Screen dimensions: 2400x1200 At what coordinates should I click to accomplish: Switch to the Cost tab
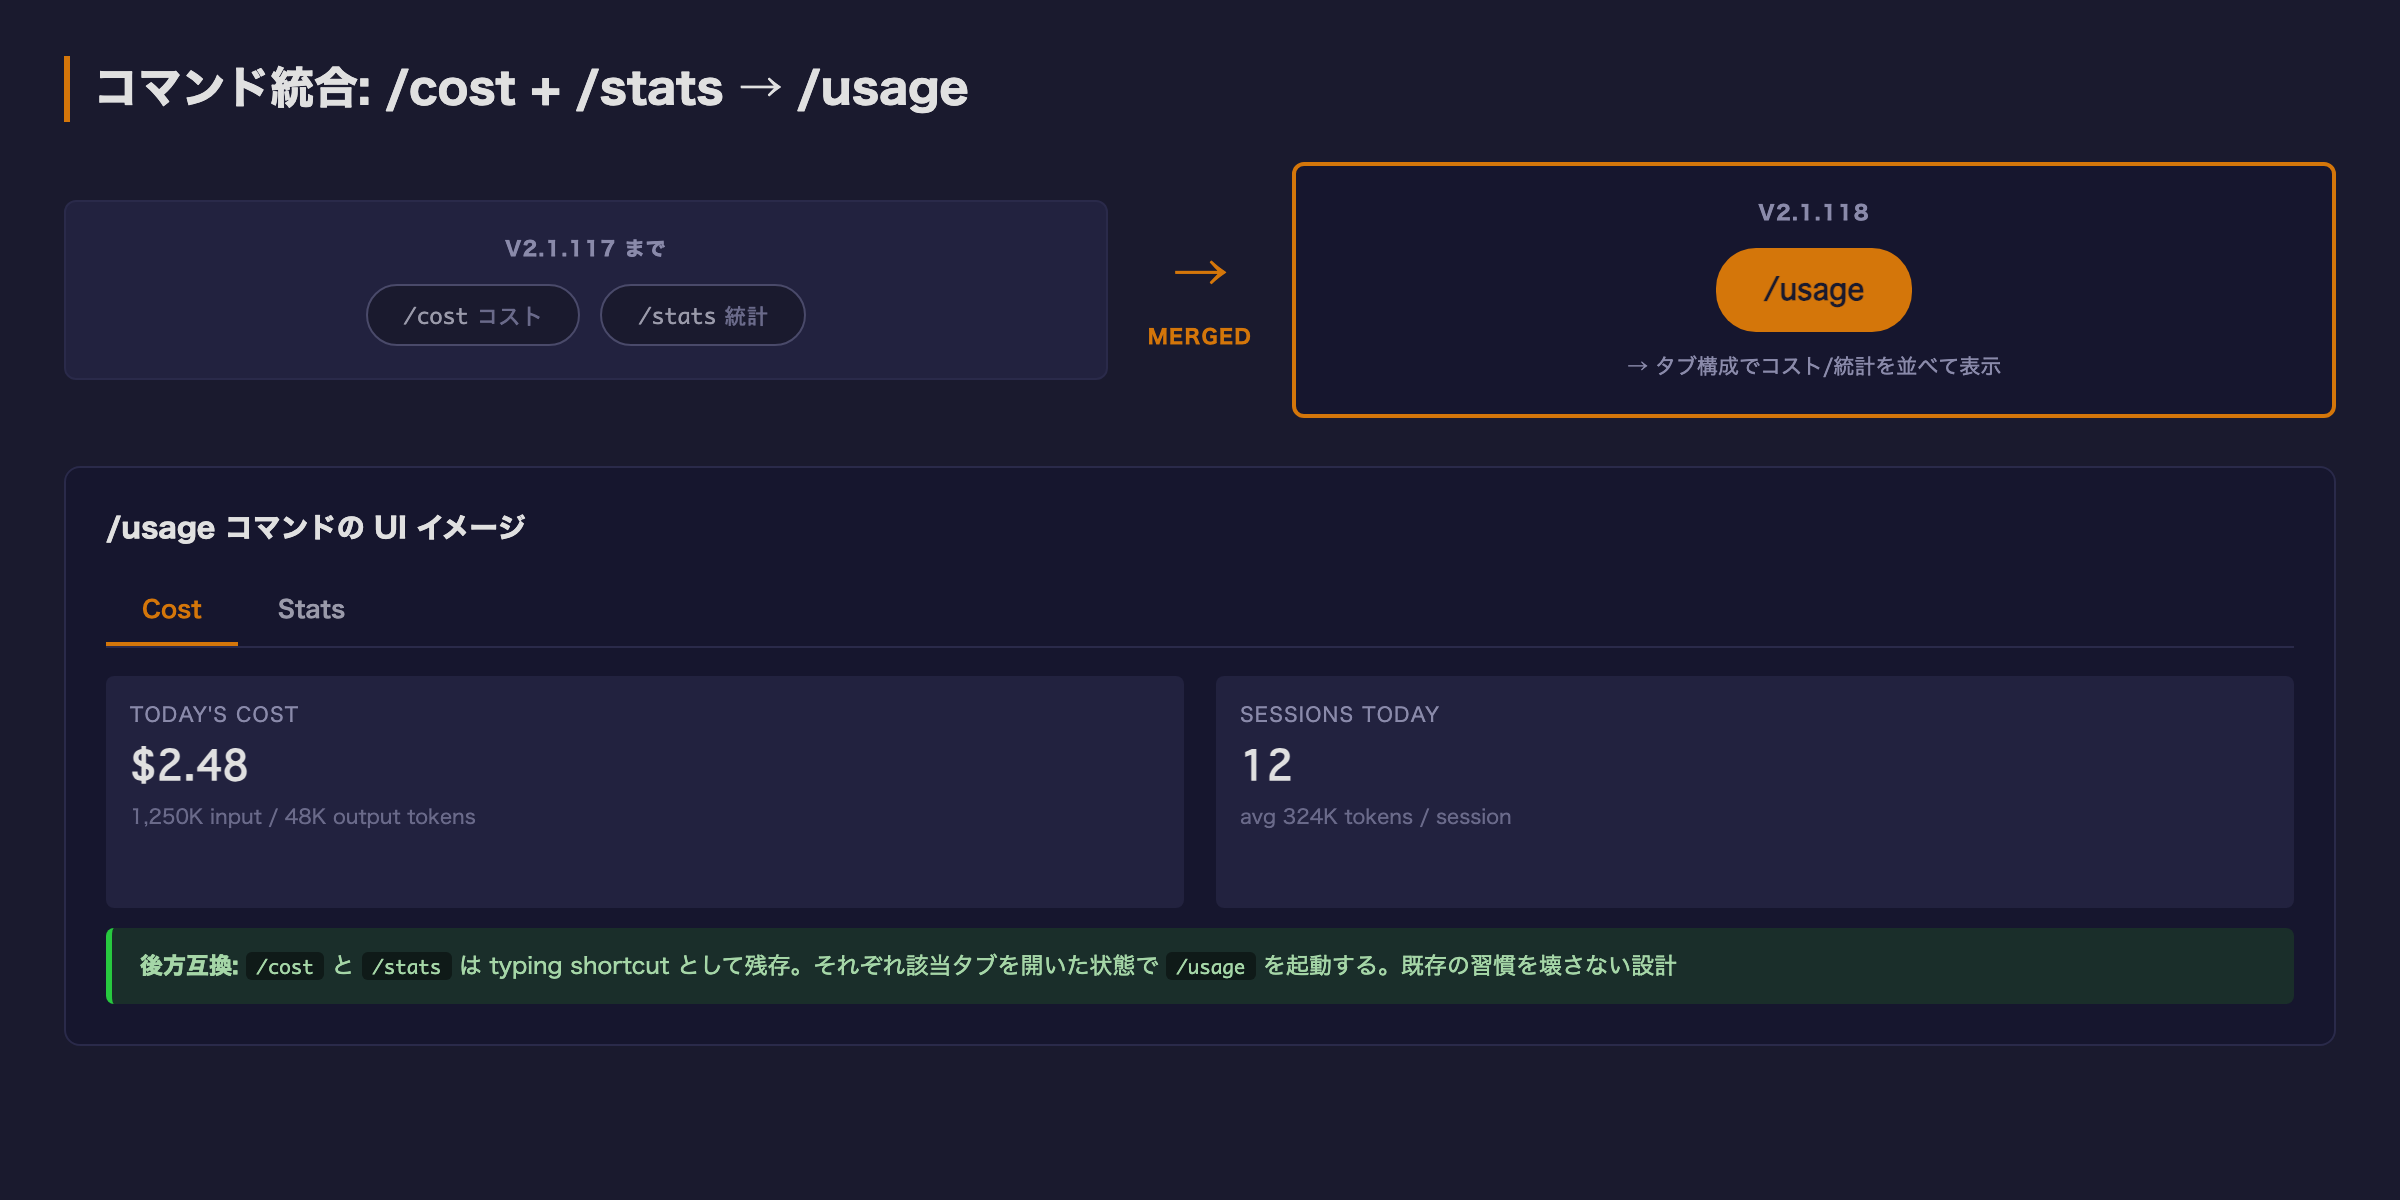[172, 609]
